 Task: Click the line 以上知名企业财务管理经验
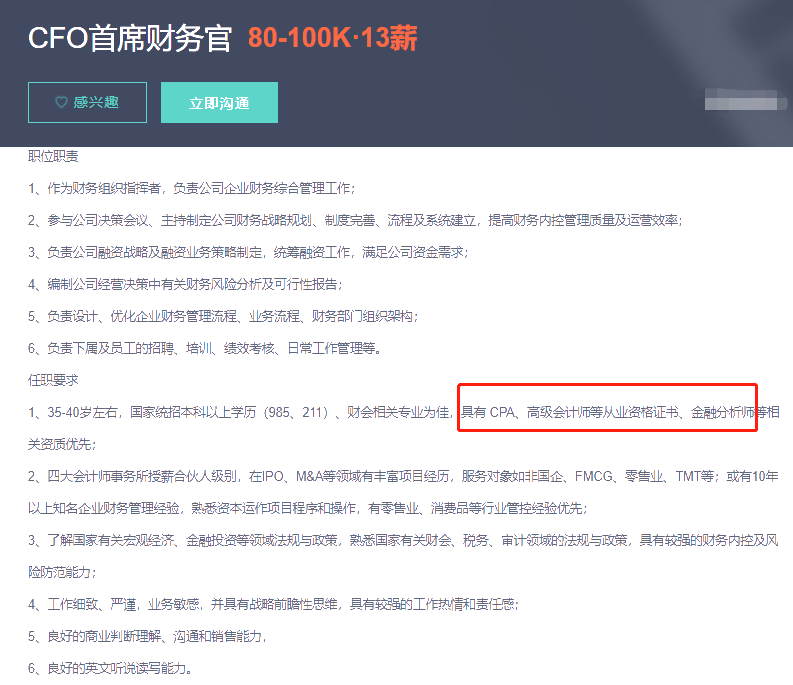(307, 508)
